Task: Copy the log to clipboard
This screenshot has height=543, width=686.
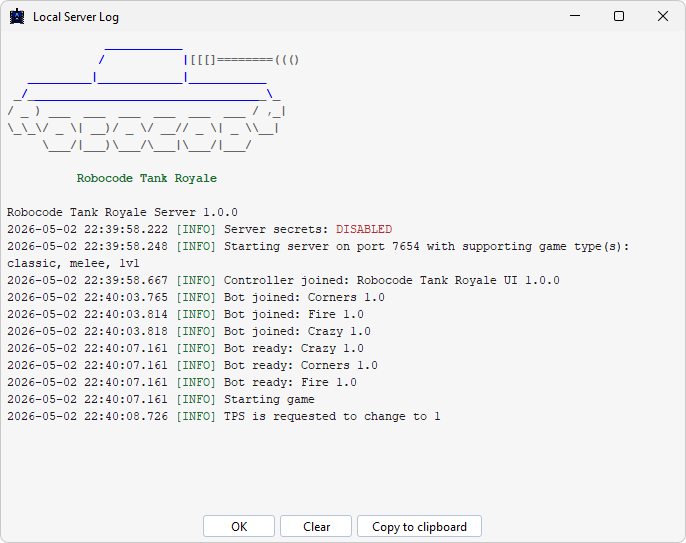Action: click(419, 526)
